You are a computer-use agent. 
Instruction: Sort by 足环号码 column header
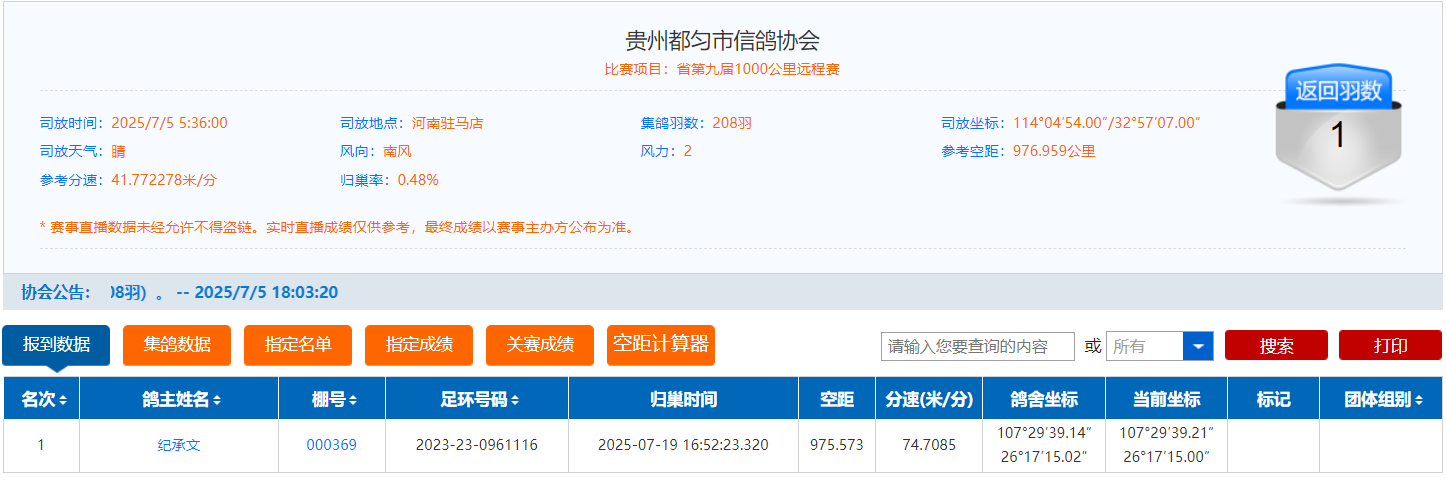[x=476, y=400]
